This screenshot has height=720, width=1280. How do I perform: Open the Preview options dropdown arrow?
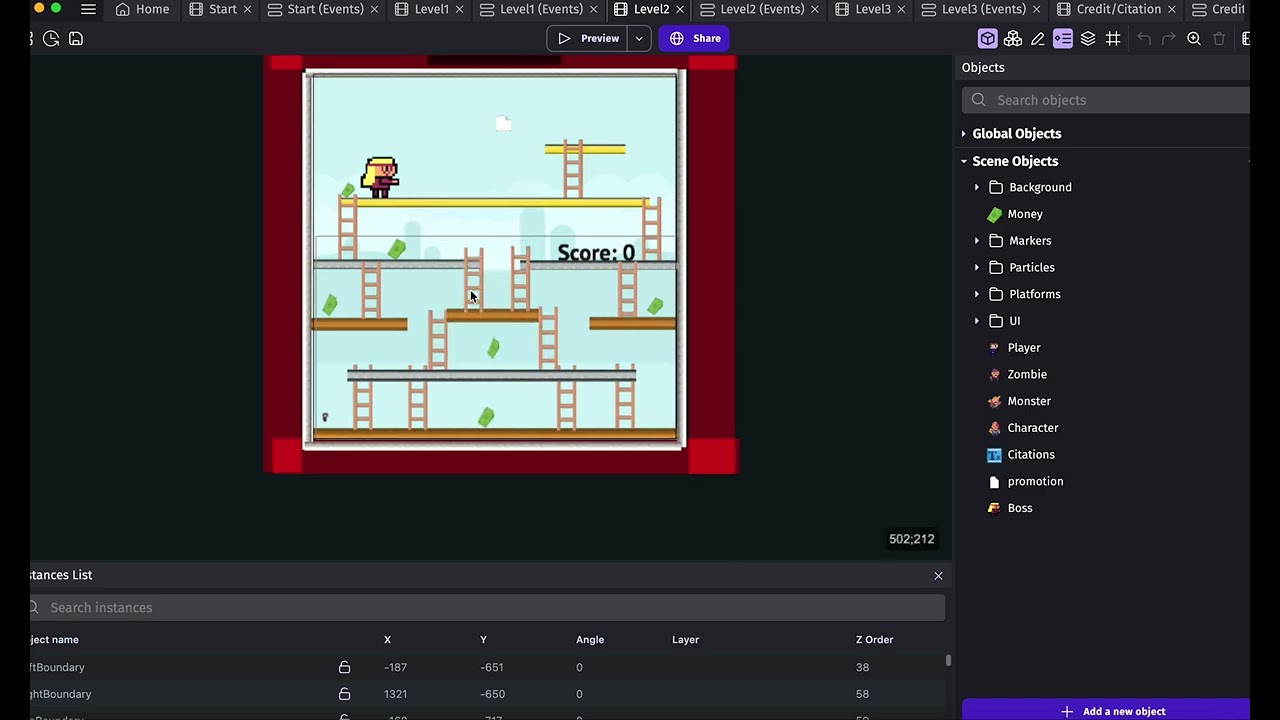tap(639, 38)
